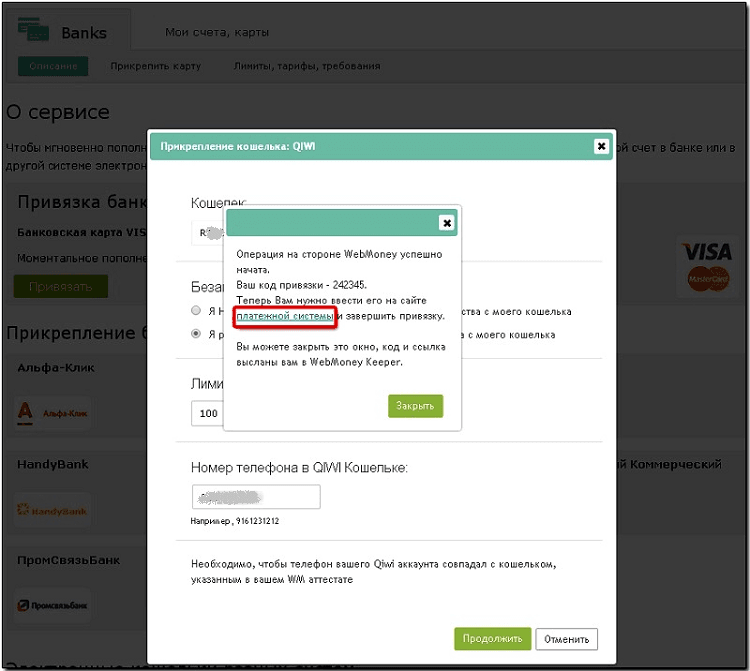Click the green 'Привязать' button
Screen dimensions: 750x671
pos(61,286)
